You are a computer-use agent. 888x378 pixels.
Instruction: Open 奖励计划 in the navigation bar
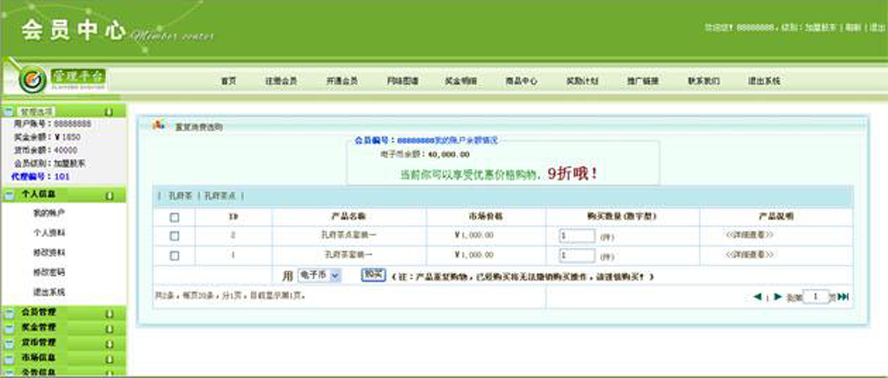[582, 81]
